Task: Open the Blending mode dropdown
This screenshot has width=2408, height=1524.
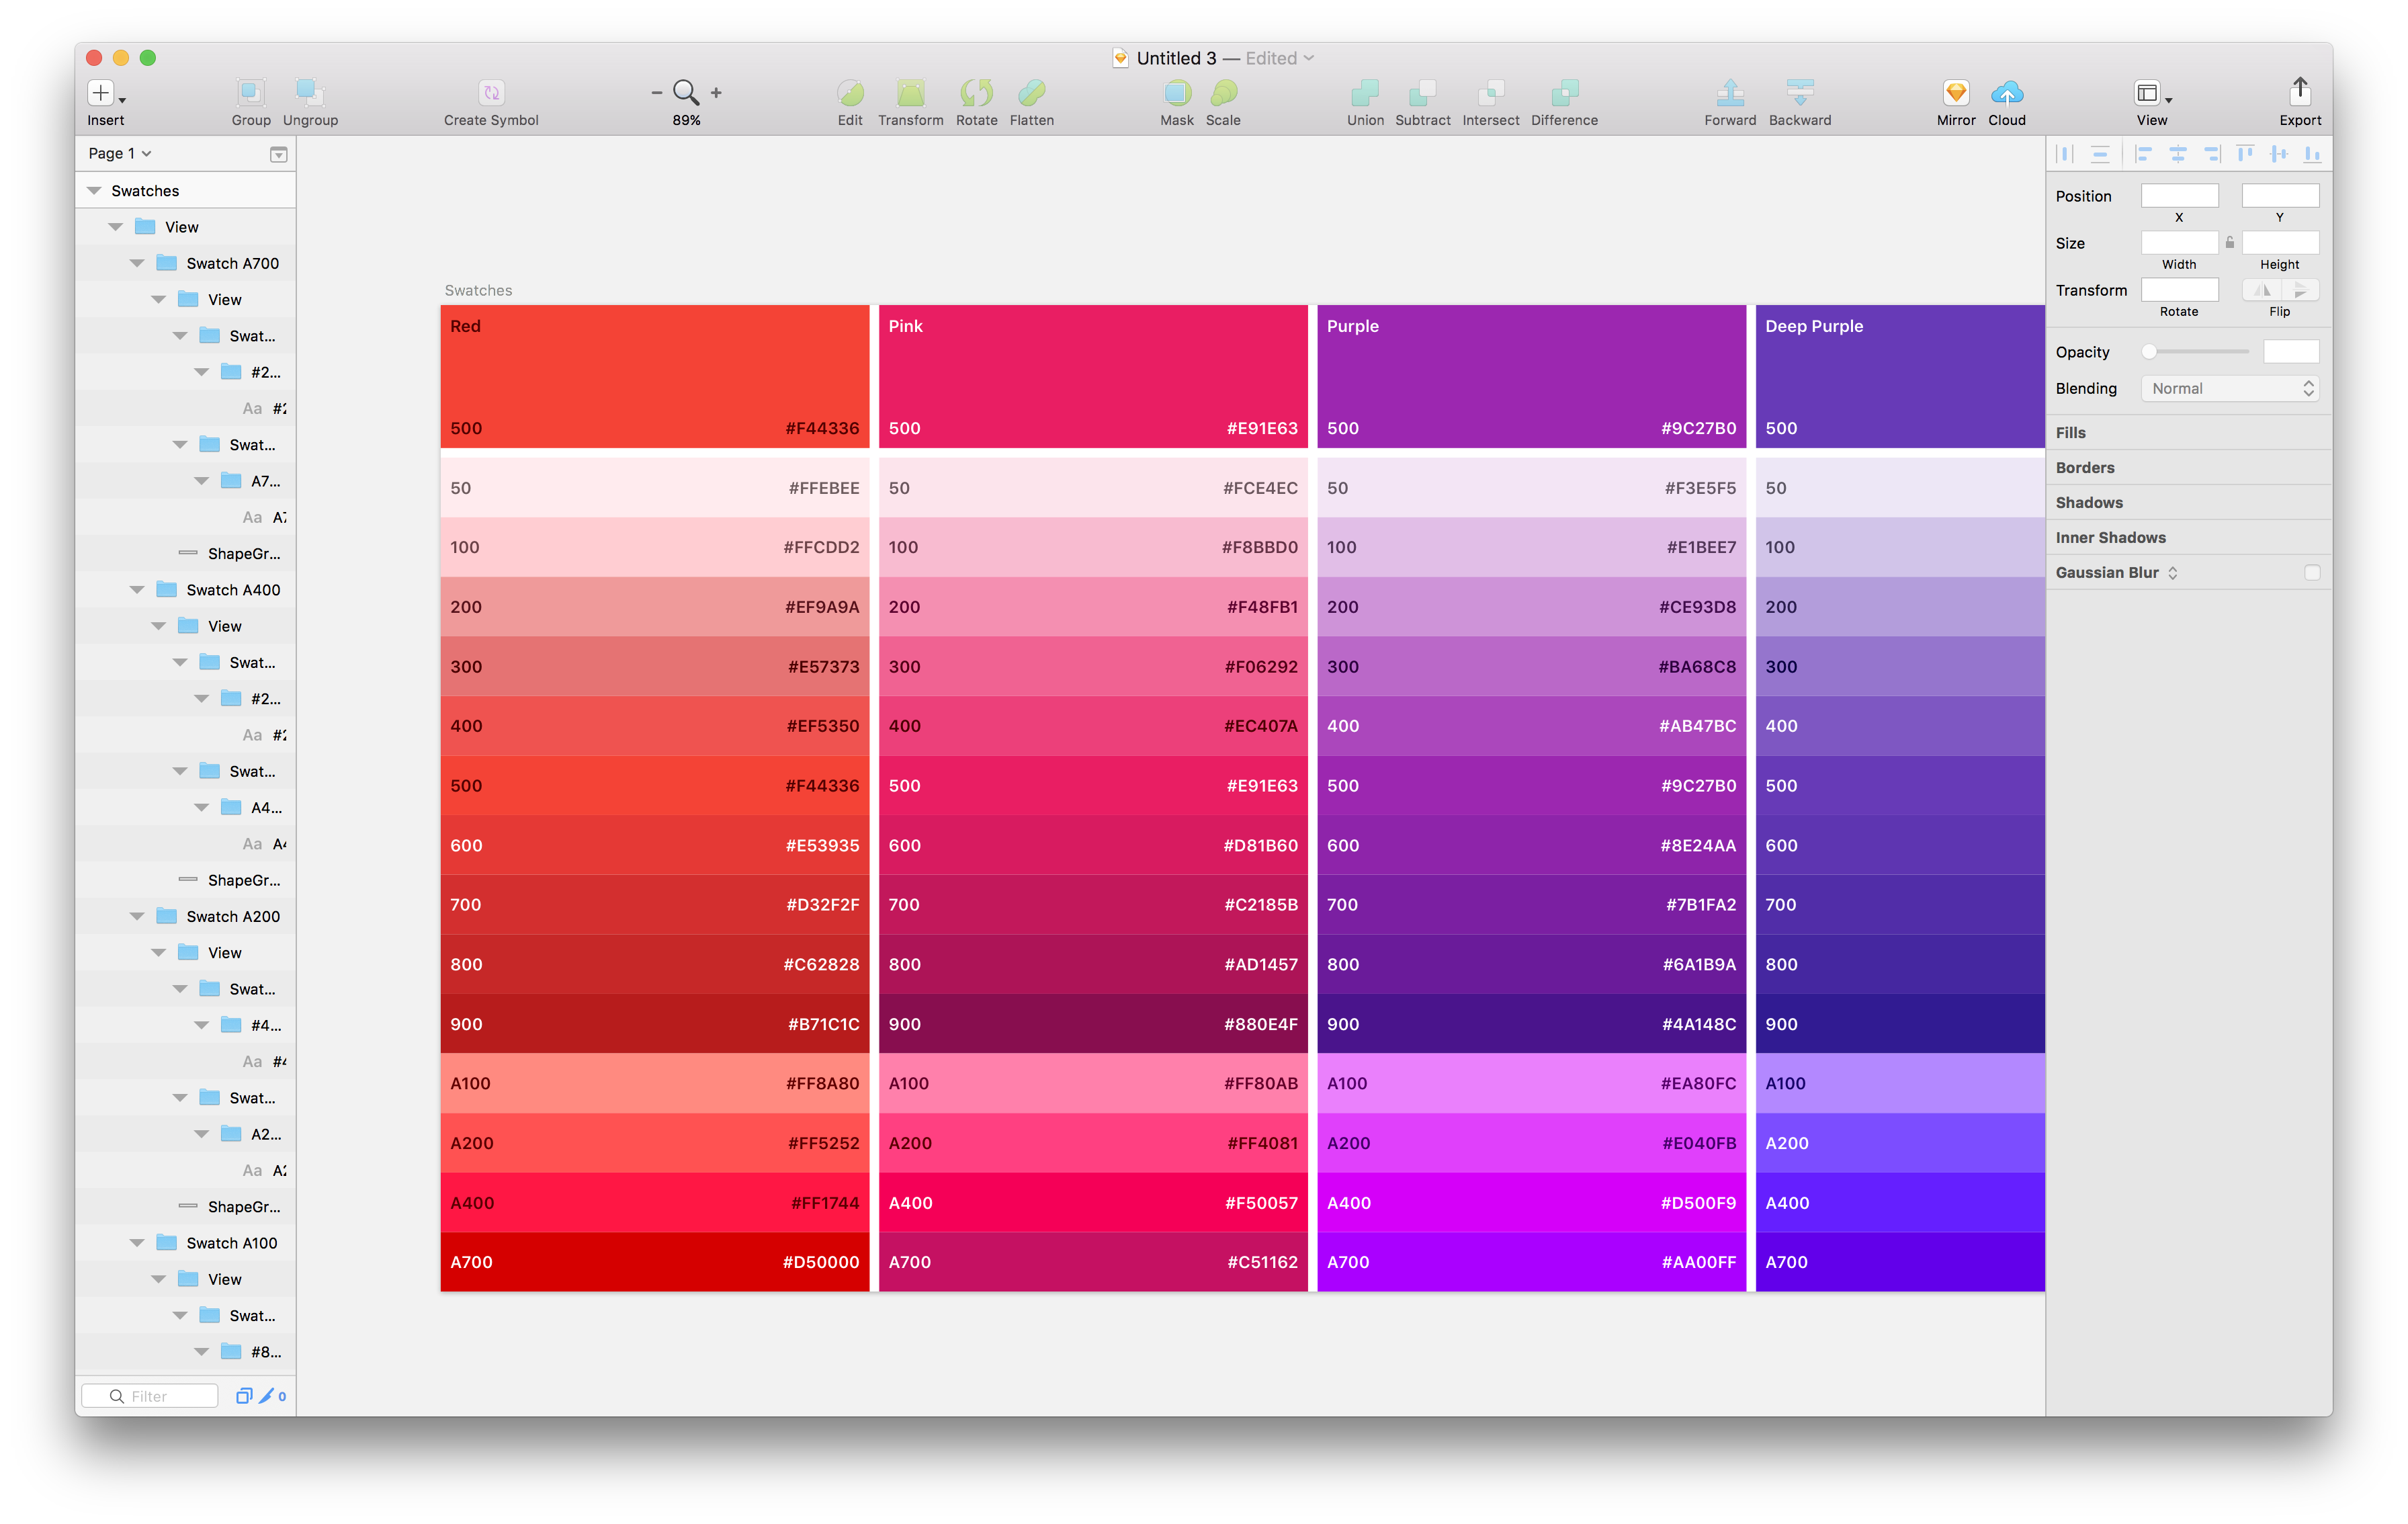Action: click(2229, 389)
